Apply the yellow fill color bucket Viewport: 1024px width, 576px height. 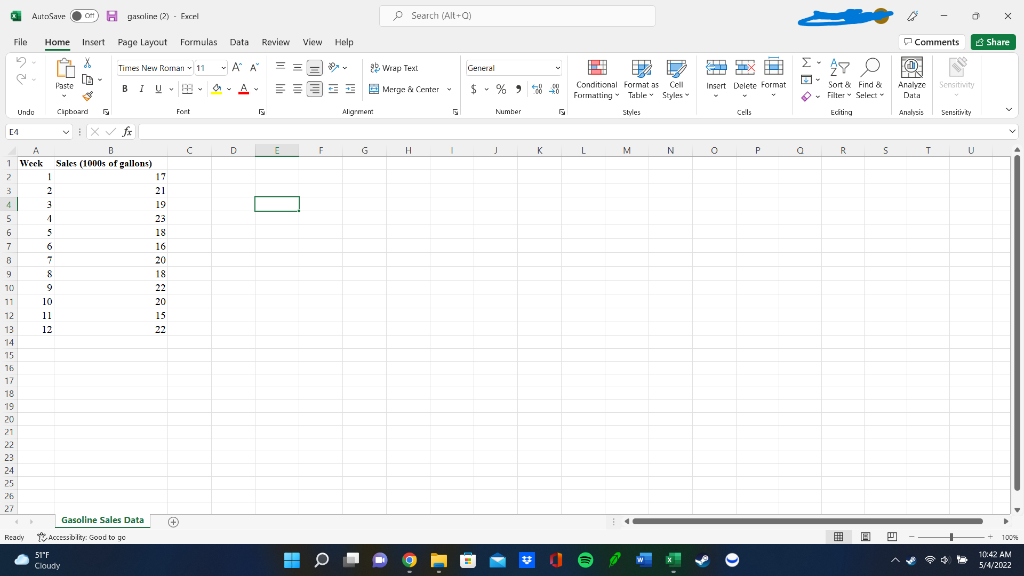coord(217,89)
